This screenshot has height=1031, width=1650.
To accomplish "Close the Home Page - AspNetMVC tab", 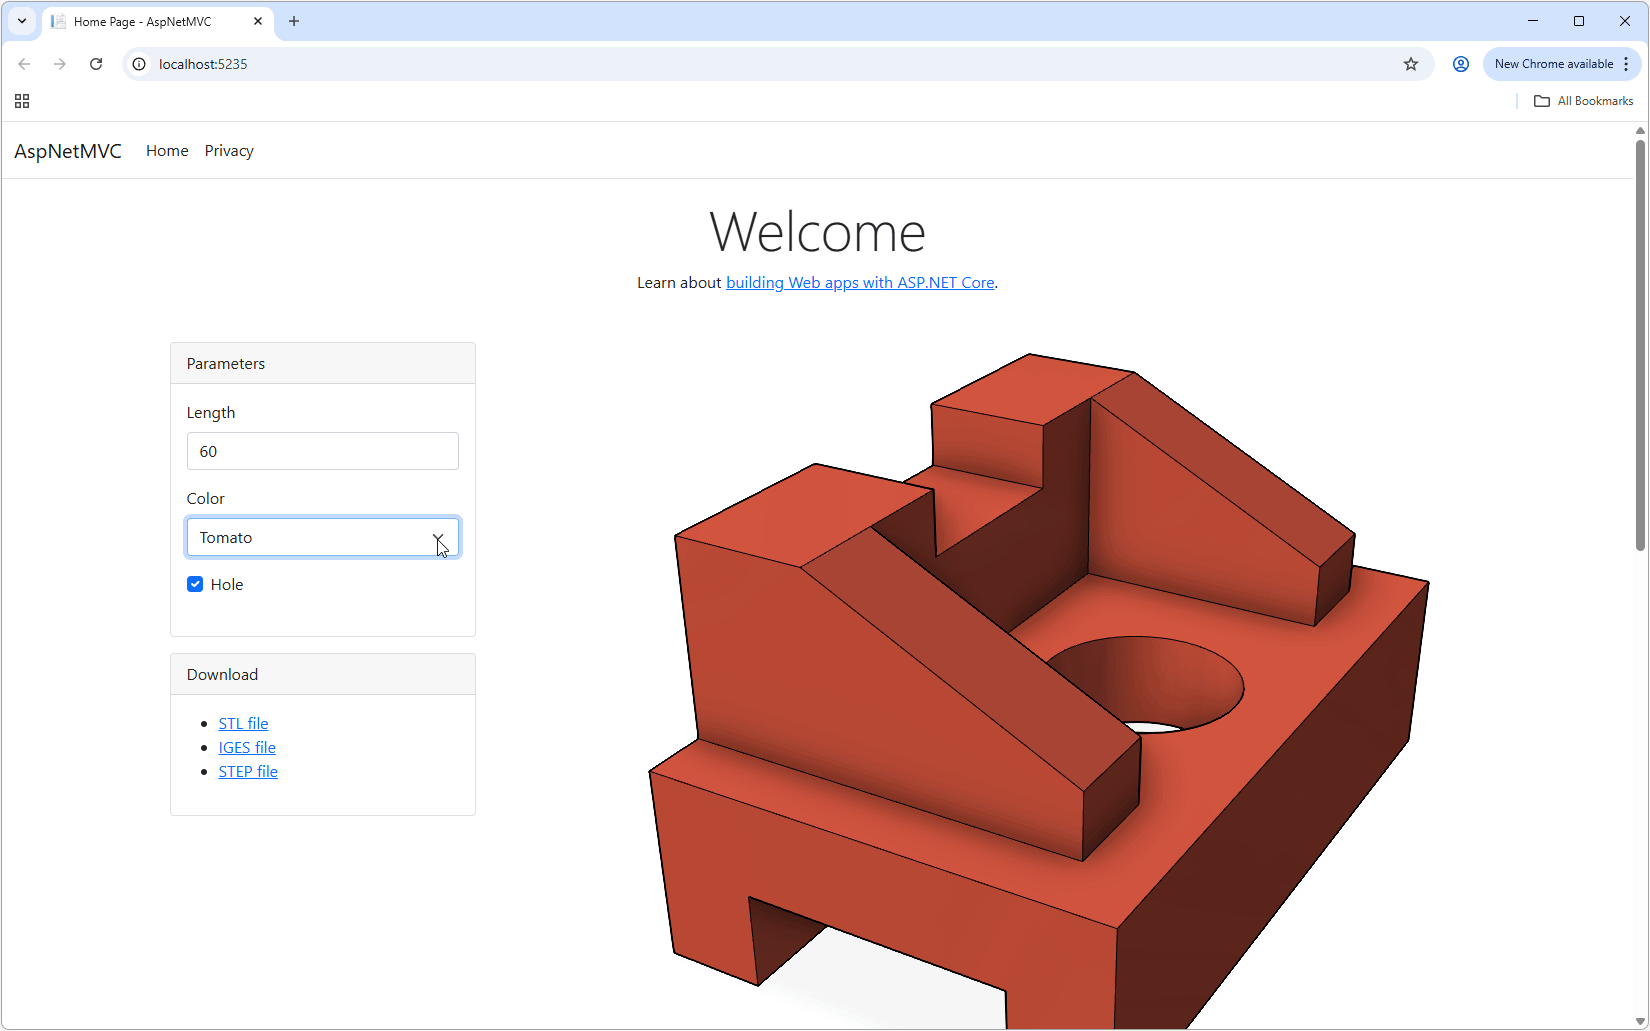I will pyautogui.click(x=258, y=21).
